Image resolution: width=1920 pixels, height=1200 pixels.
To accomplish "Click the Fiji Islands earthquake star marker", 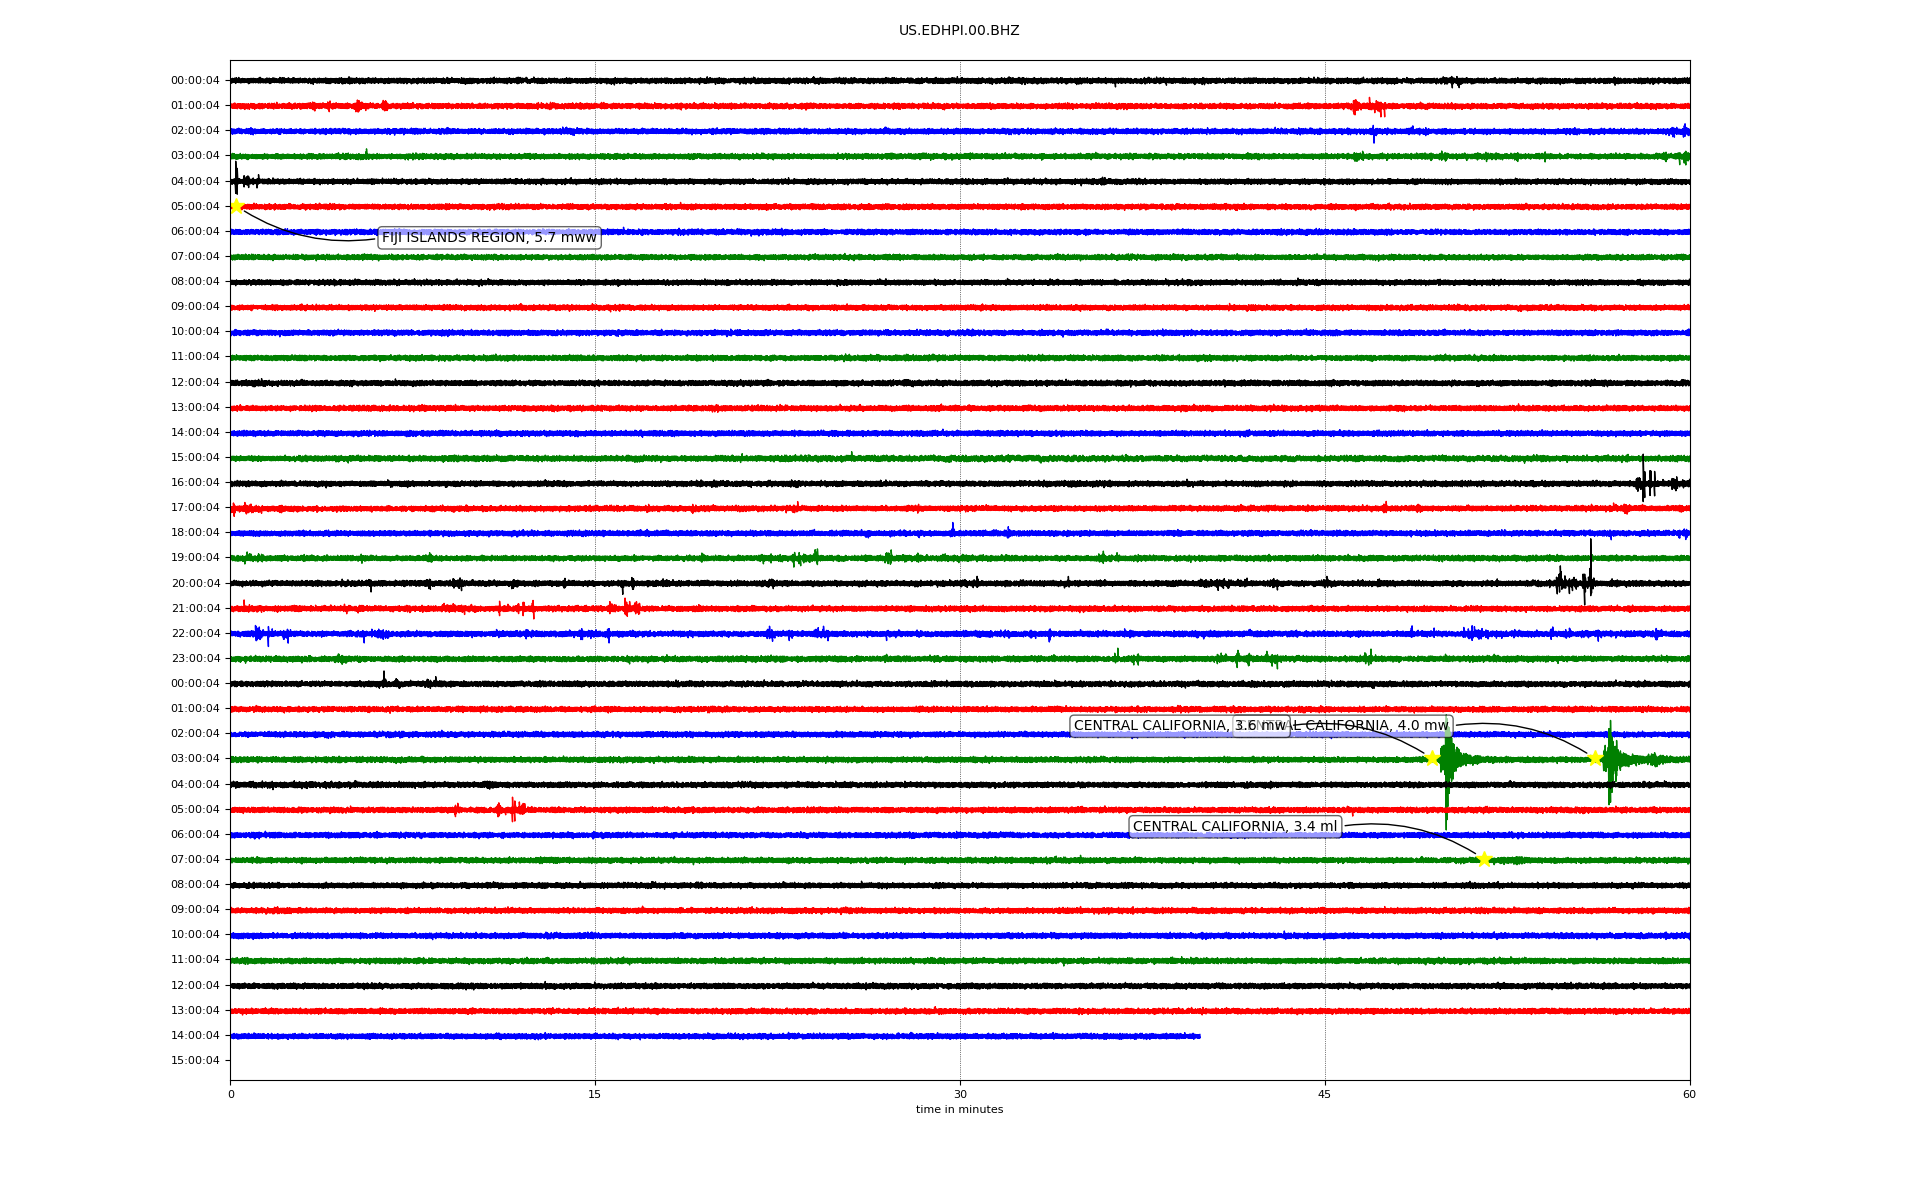I will [x=237, y=206].
